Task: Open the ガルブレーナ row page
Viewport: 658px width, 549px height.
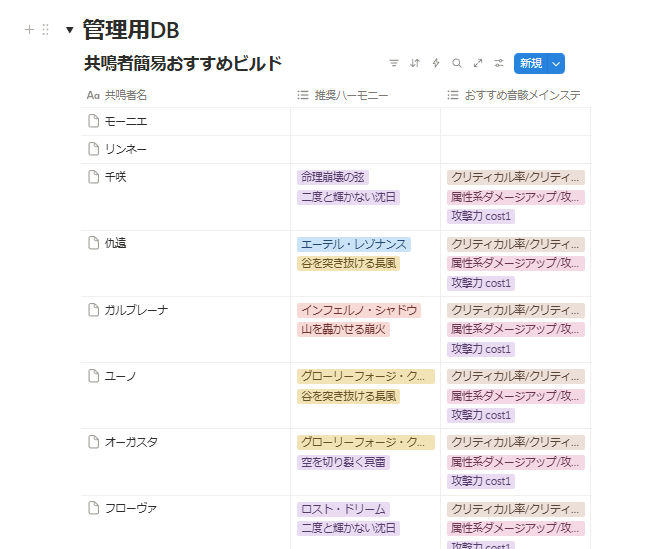Action: click(x=136, y=310)
